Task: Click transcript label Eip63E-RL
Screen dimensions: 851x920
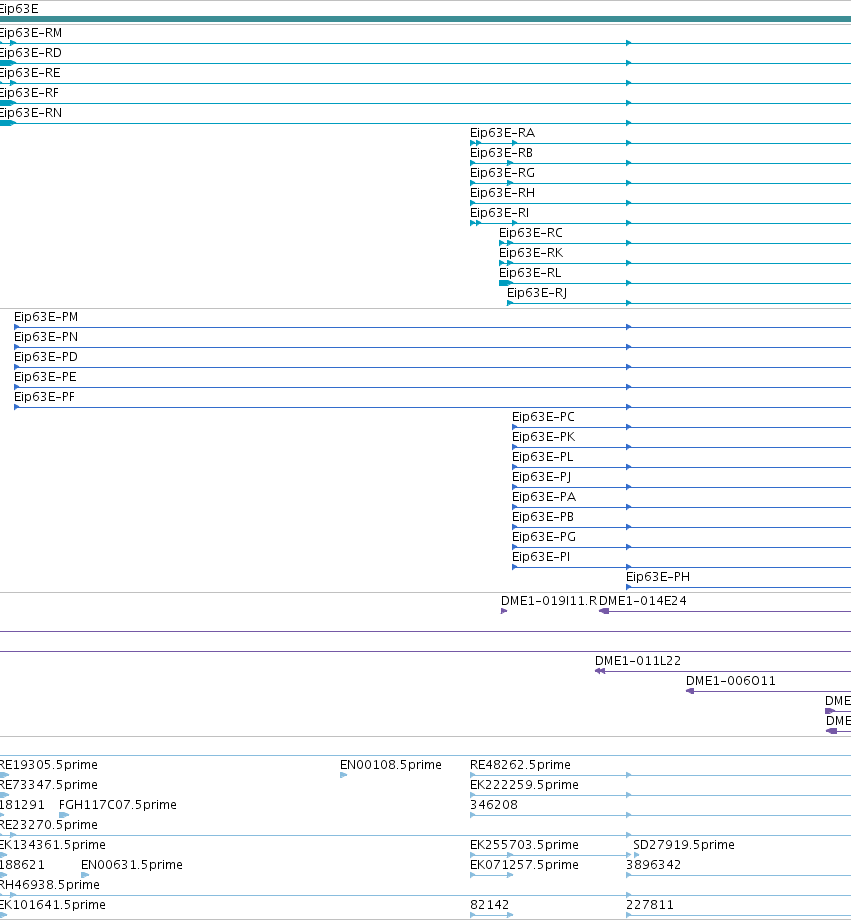Action: click(x=530, y=272)
